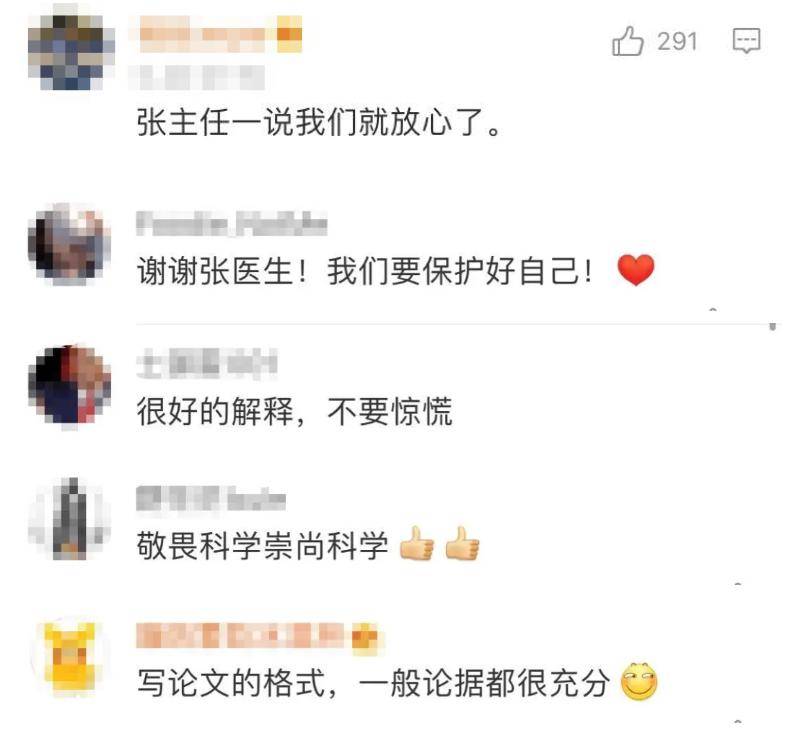This screenshot has height=731, width=786.
Task: Tap avatar beside 敬畏科学 comment
Action: pyautogui.click(x=70, y=519)
